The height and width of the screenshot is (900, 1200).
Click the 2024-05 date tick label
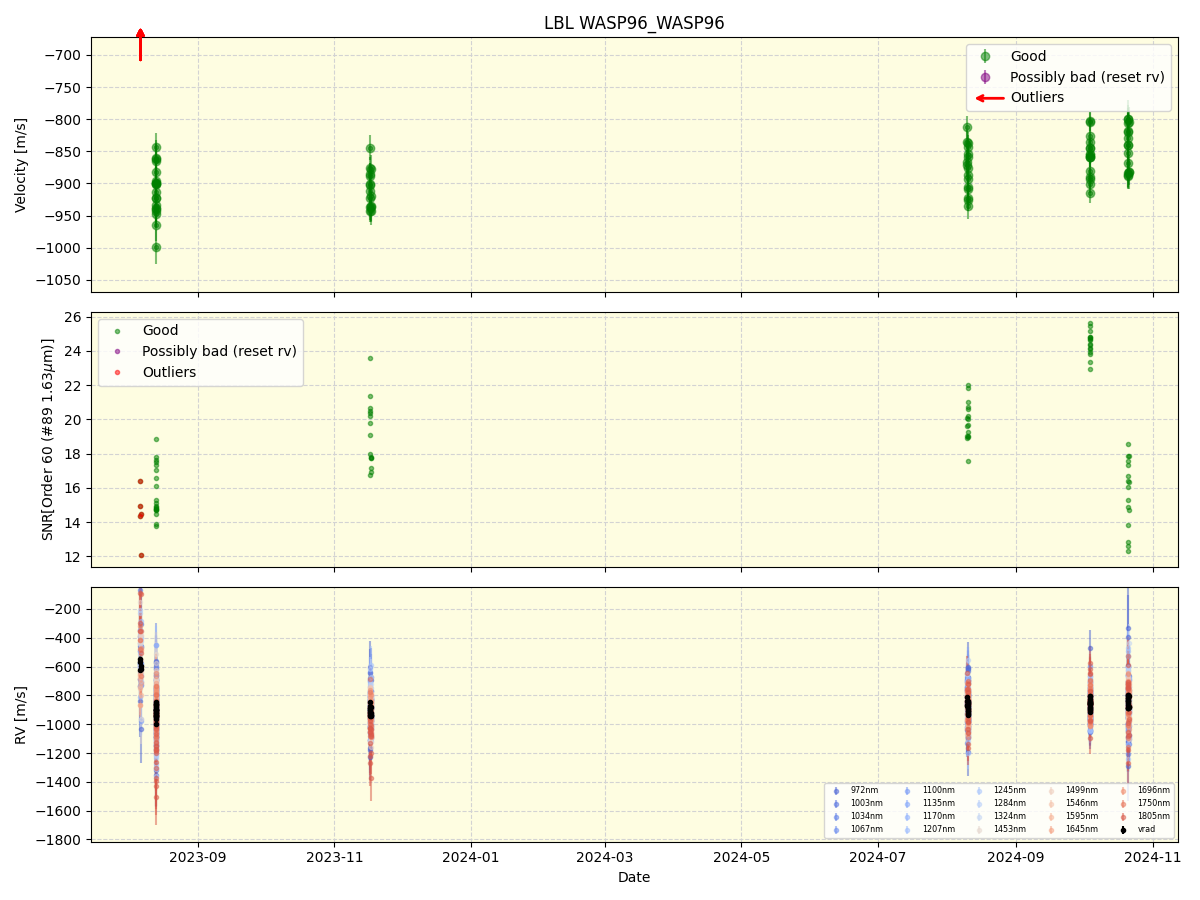[x=742, y=857]
